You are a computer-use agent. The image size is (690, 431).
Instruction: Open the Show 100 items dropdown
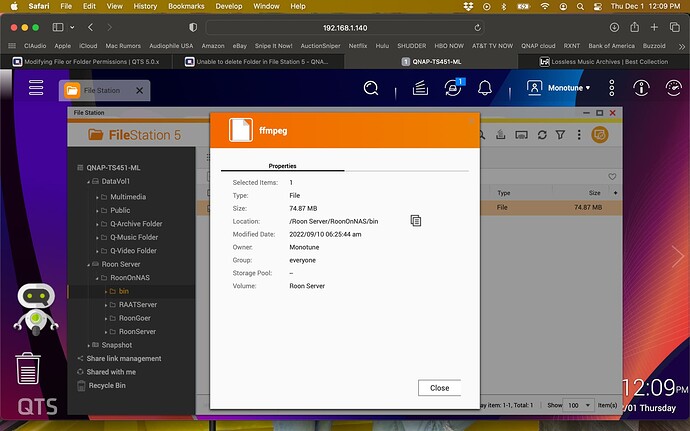578,405
